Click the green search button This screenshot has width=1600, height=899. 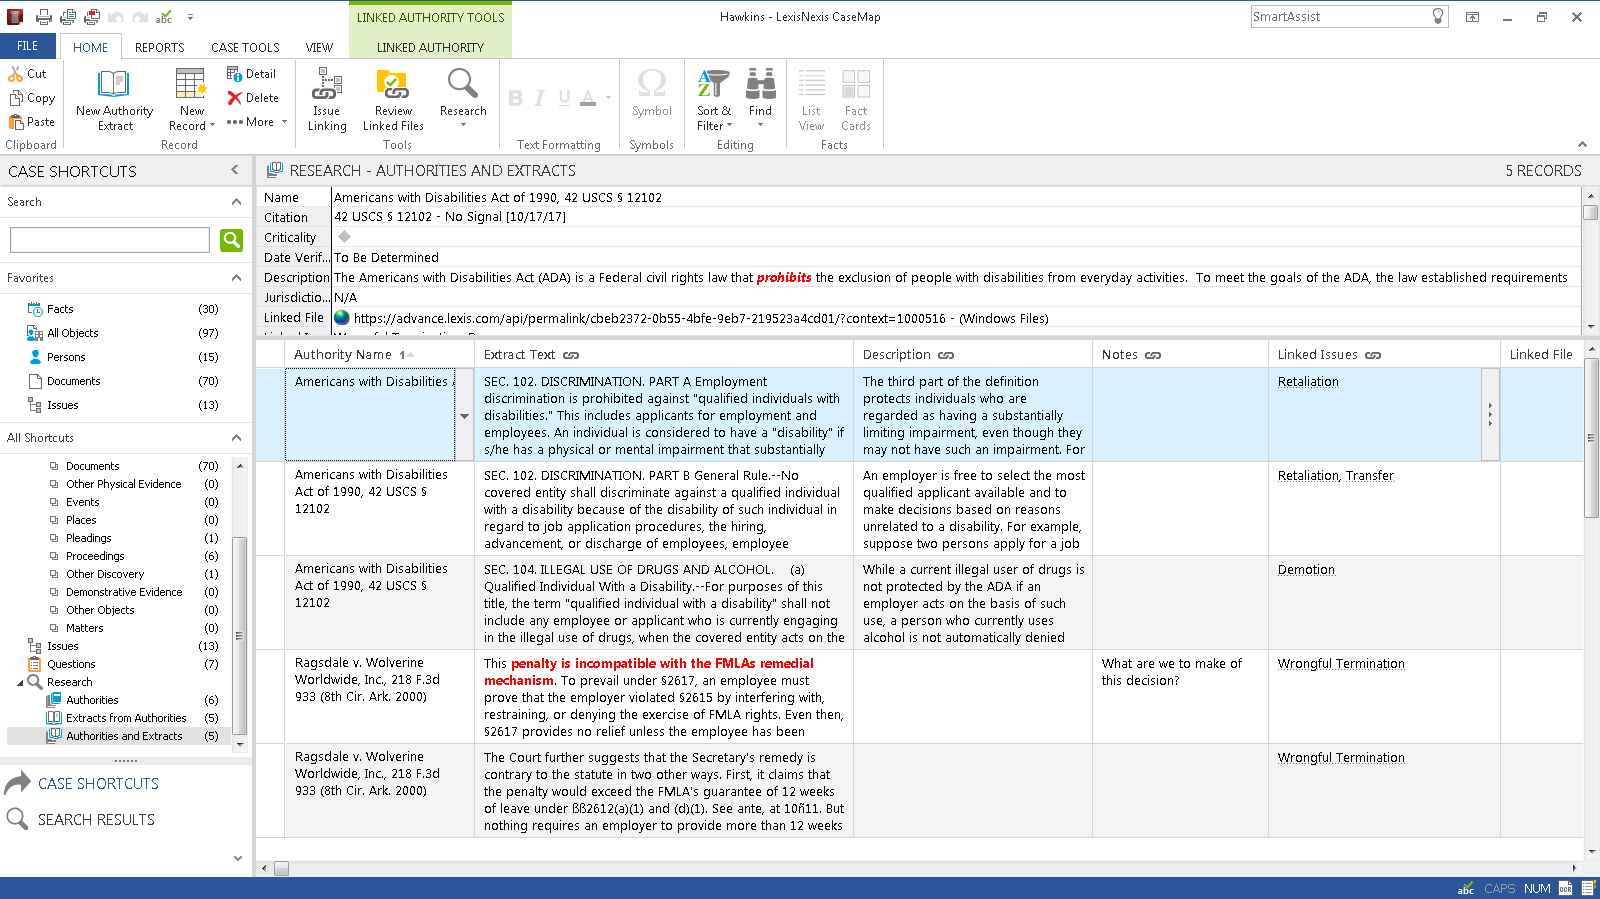coord(232,240)
